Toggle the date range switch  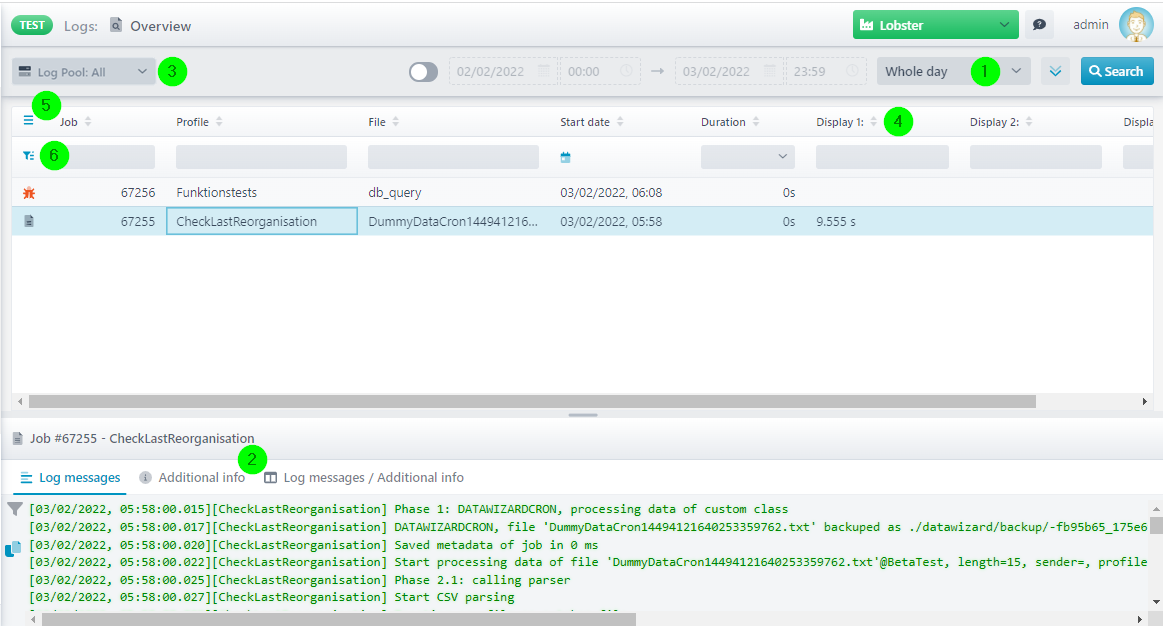[424, 71]
